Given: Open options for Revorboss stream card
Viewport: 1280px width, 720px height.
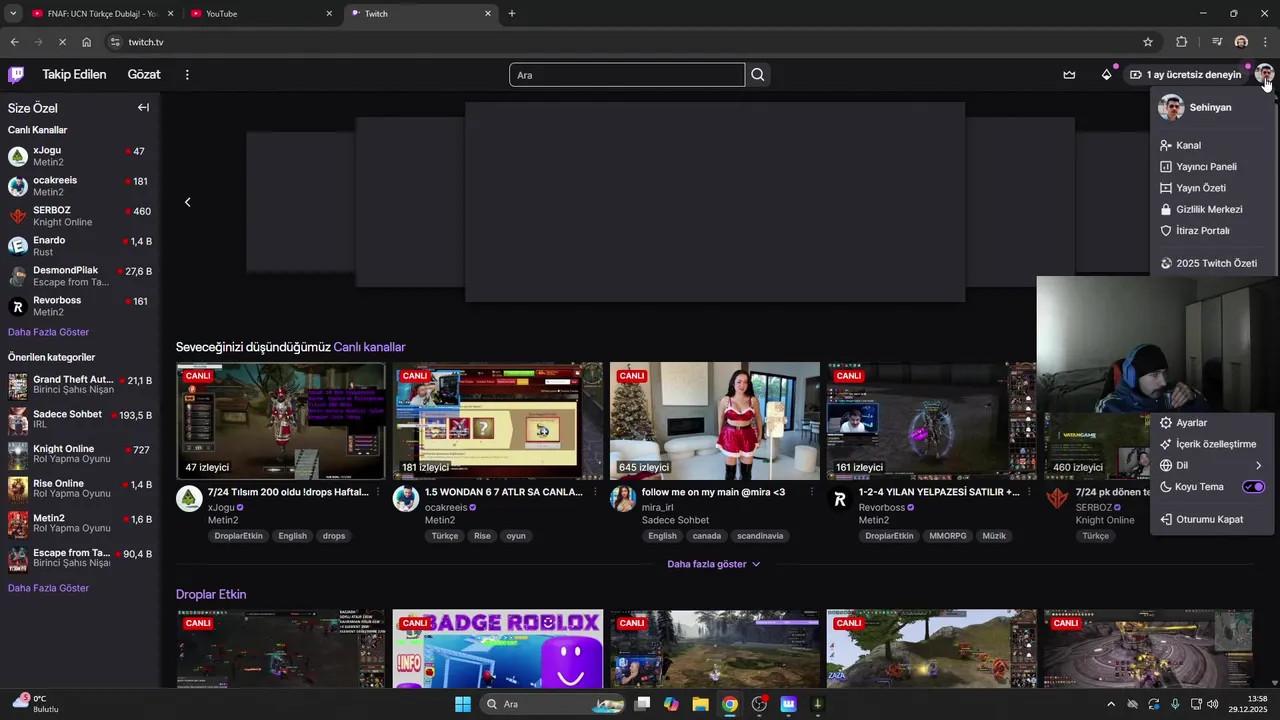Looking at the screenshot, I should click(x=1029, y=492).
